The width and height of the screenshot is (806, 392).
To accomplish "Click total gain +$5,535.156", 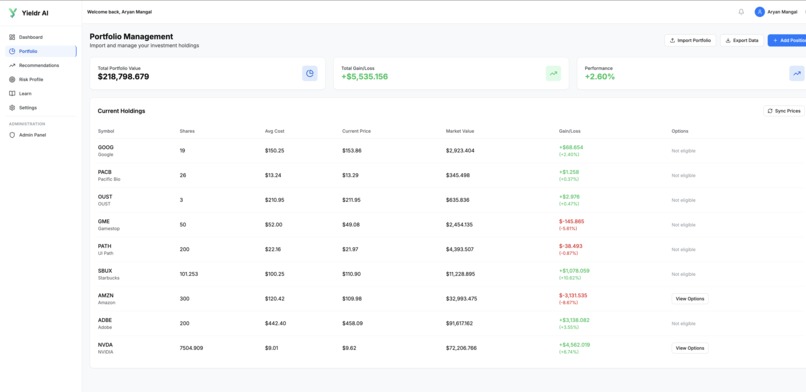I will [x=364, y=77].
